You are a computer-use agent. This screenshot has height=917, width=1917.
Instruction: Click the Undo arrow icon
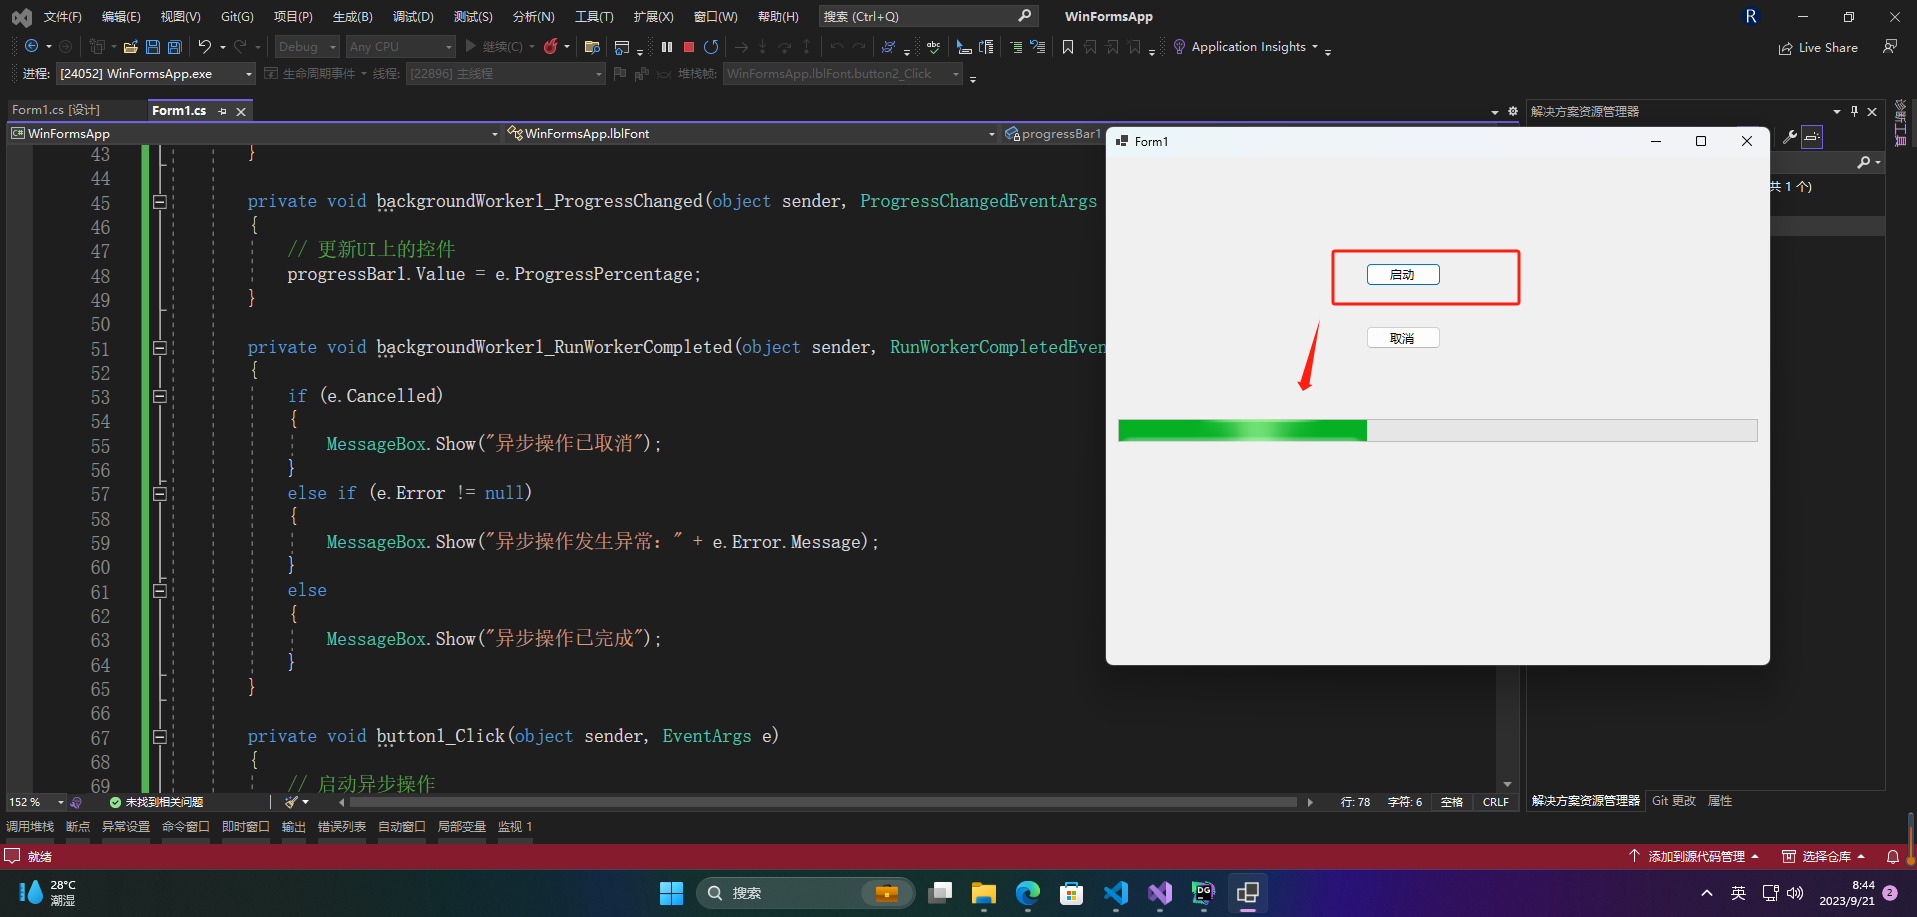[205, 47]
